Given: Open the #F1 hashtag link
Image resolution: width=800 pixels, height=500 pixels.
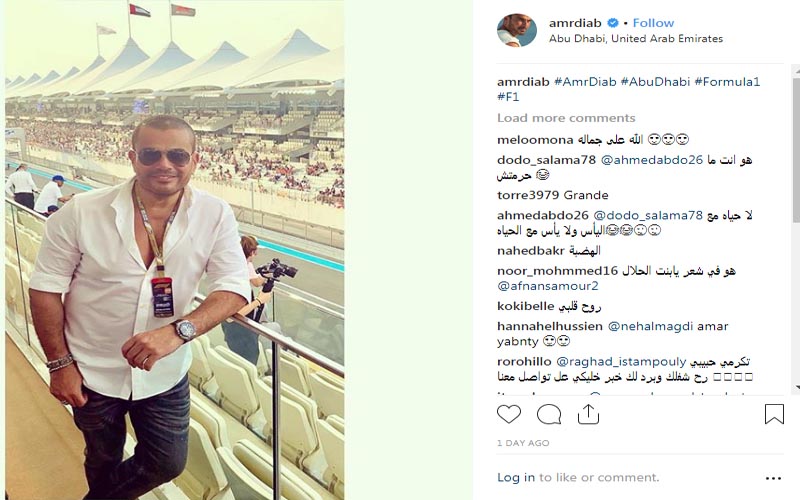Looking at the screenshot, I should 508,97.
